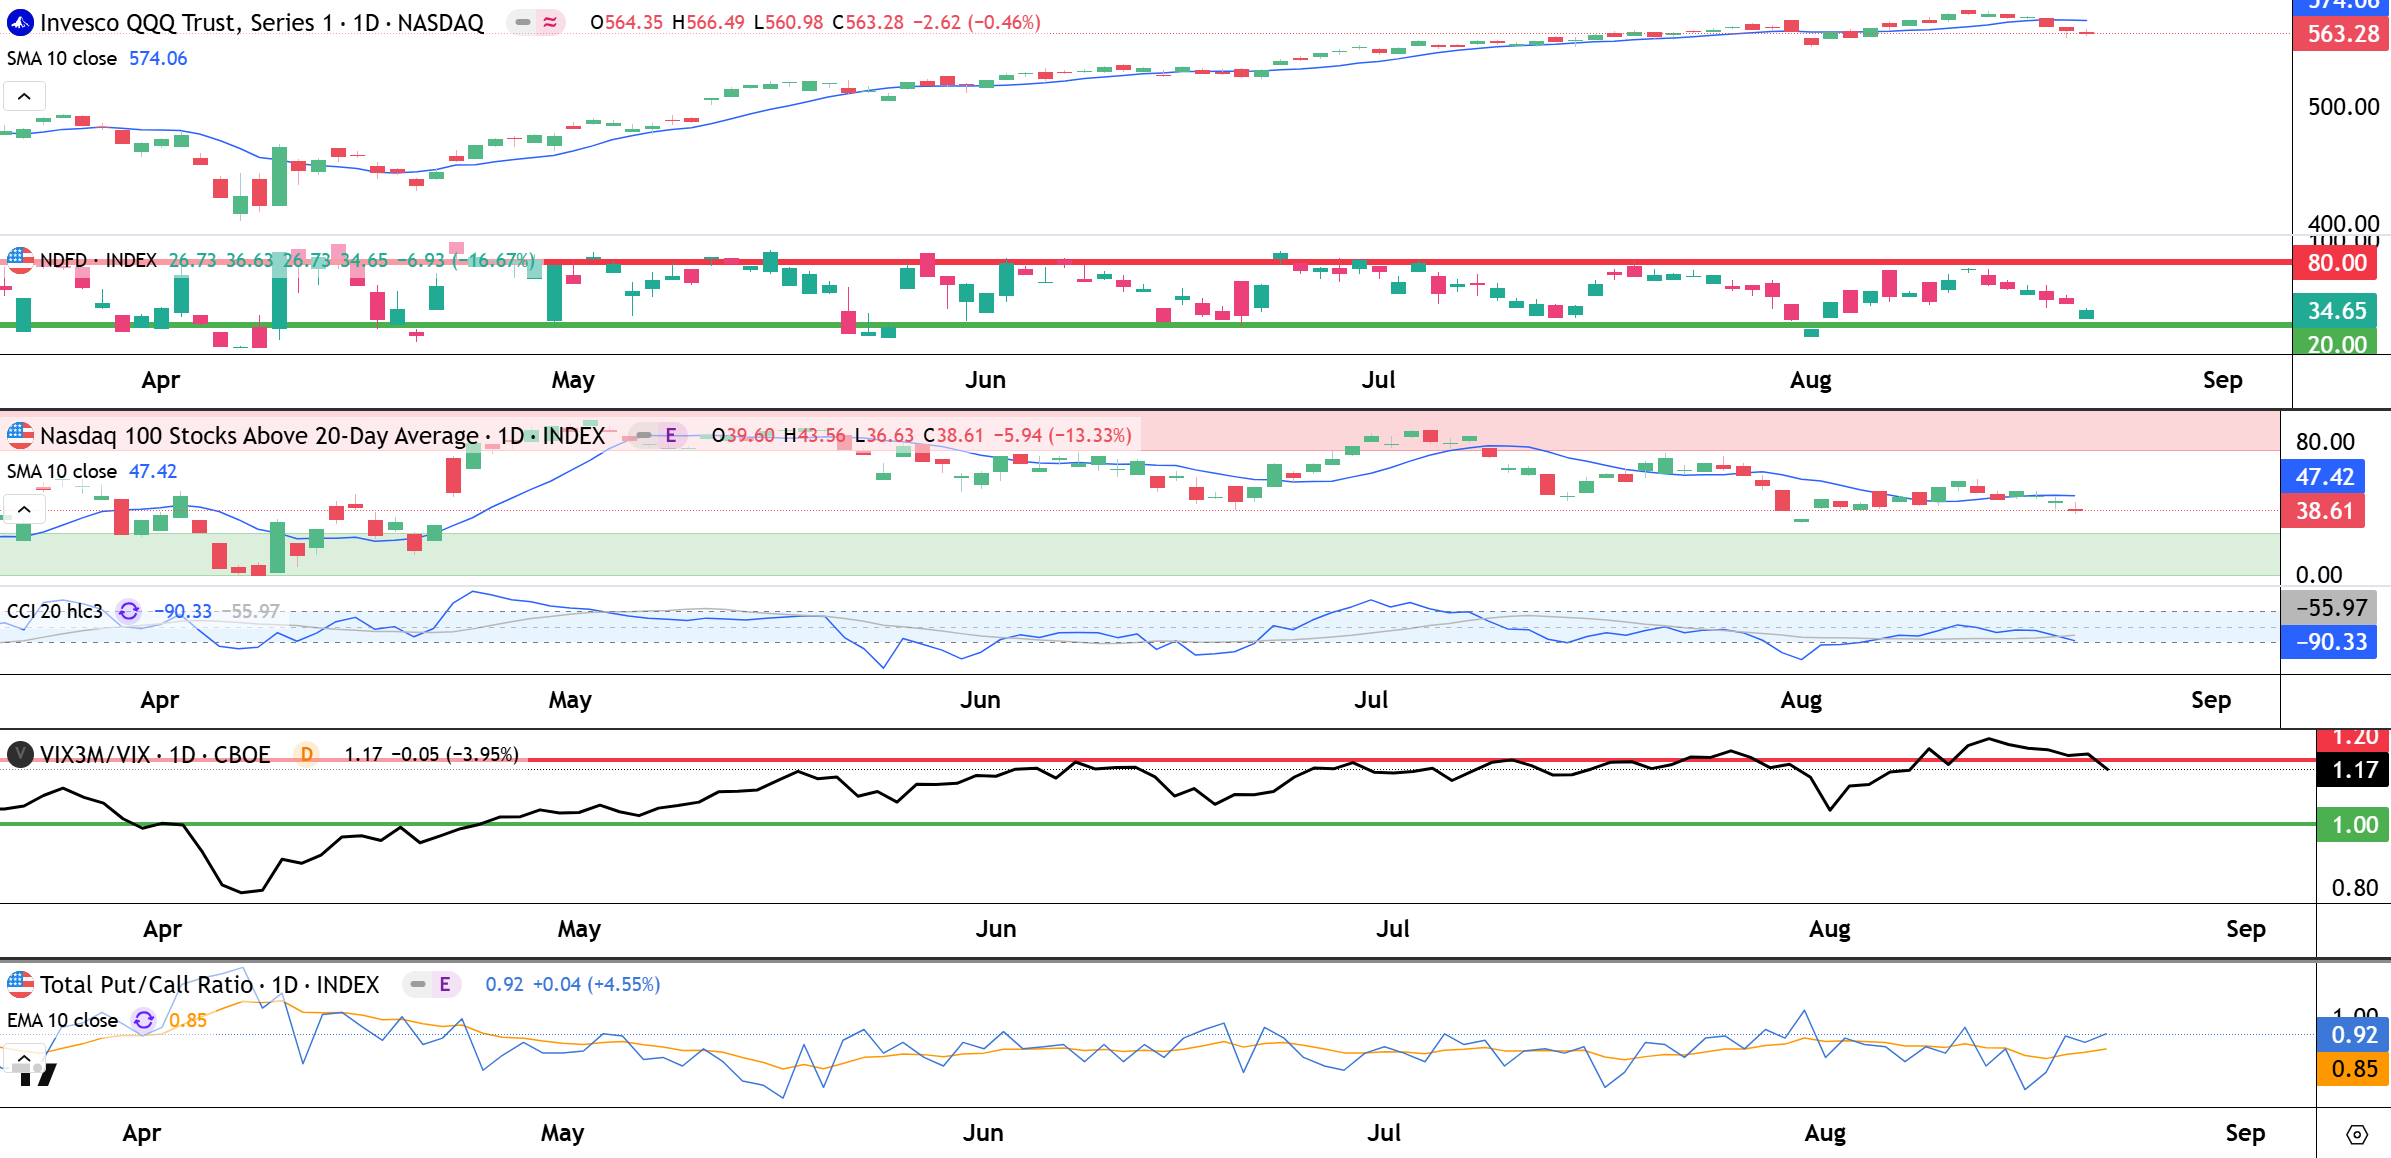2391x1158 pixels.
Task: Toggle the gray dash pill on Put/Call Ratio
Action: coord(418,985)
